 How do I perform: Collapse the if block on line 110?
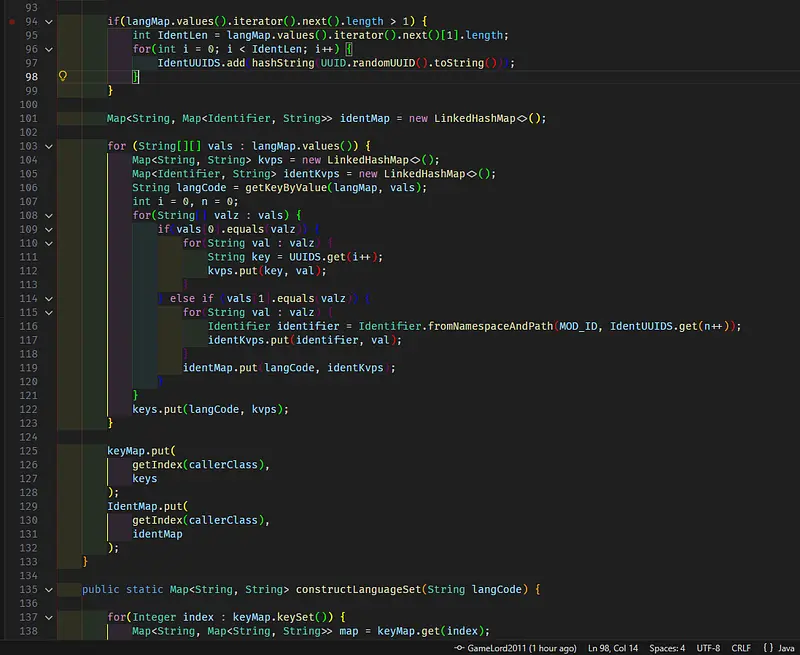pos(51,243)
